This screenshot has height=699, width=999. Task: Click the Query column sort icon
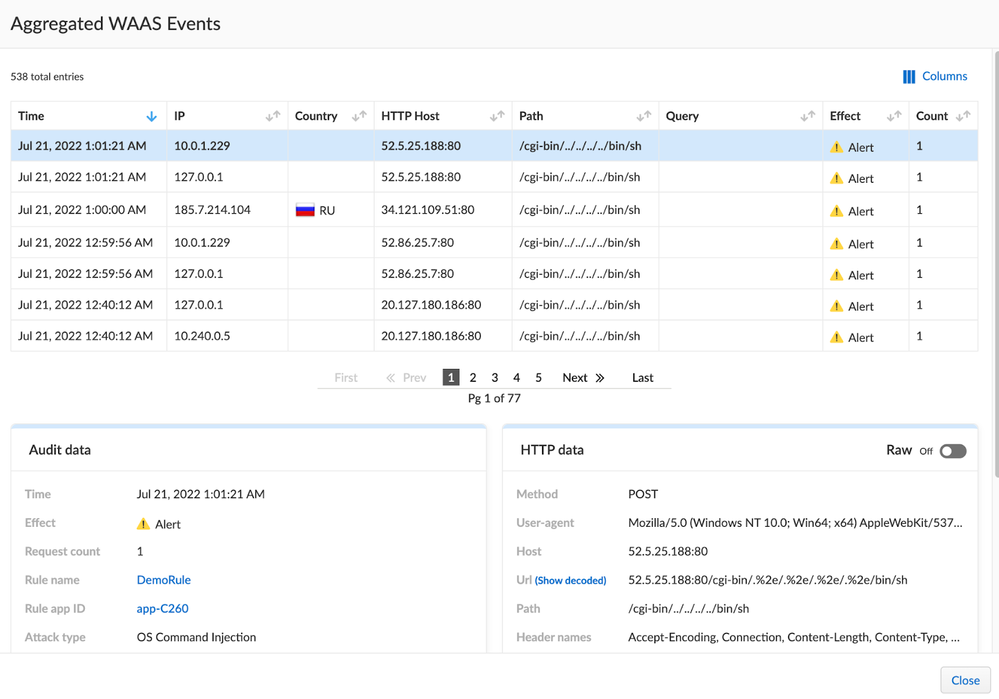pyautogui.click(x=807, y=117)
